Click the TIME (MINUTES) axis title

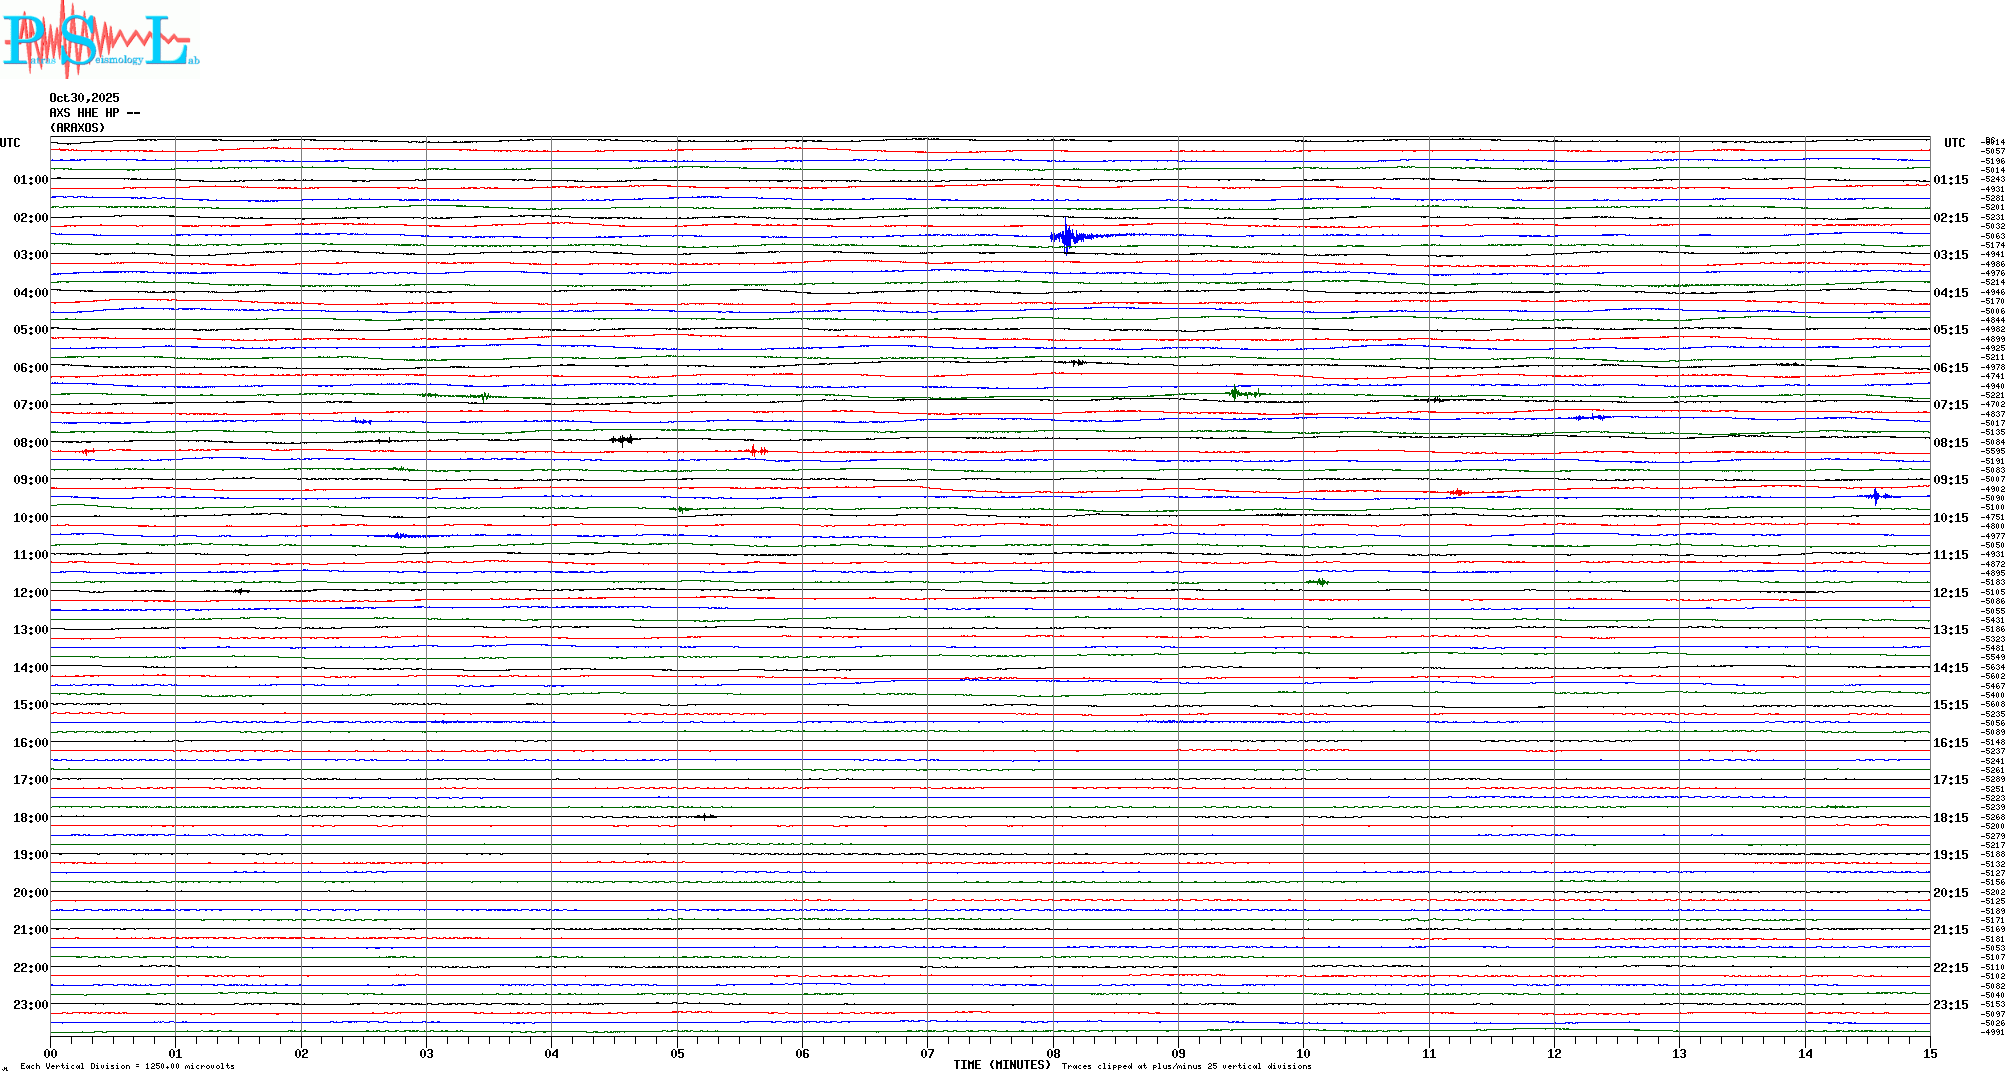pos(1001,1065)
